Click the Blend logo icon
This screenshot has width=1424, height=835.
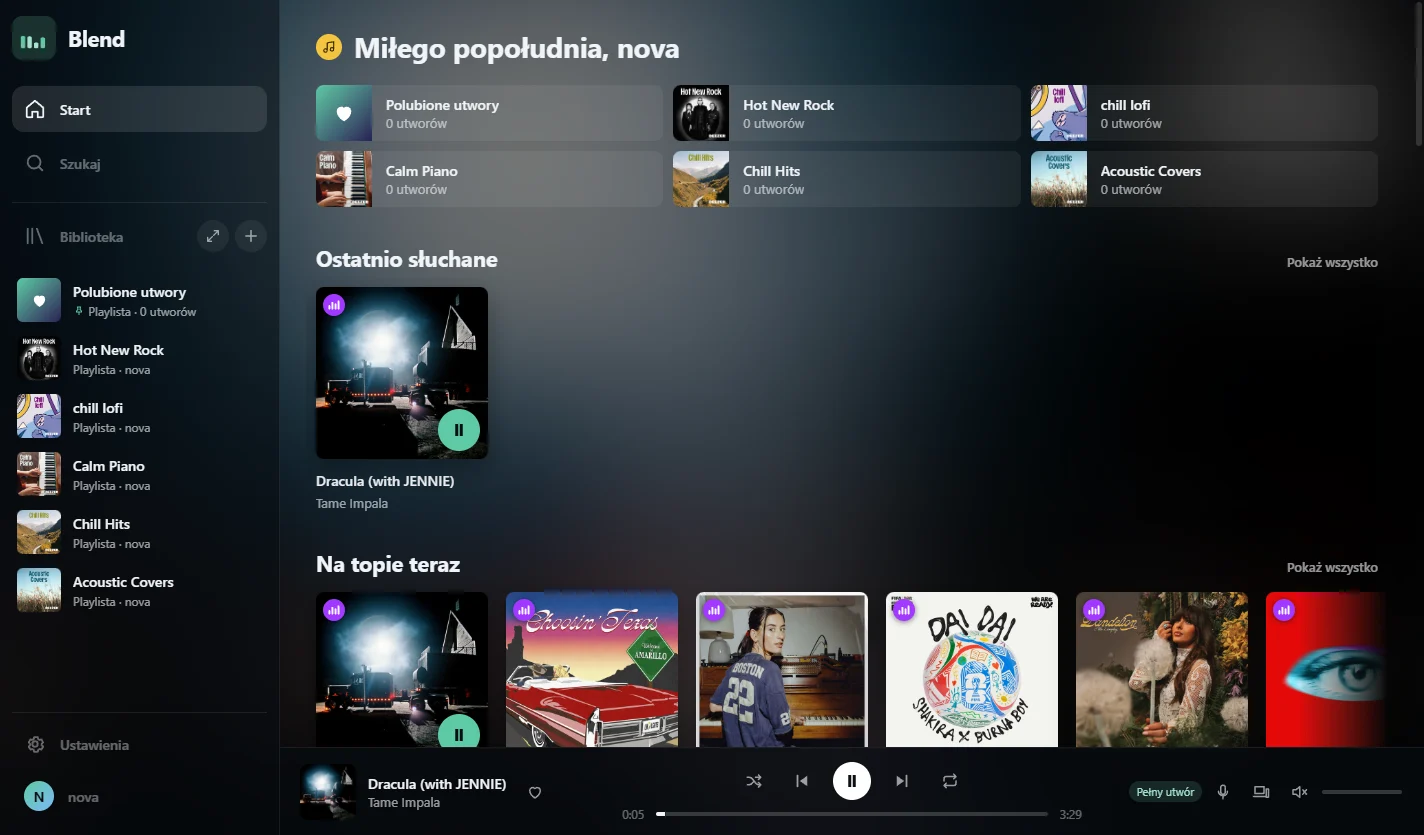(34, 39)
